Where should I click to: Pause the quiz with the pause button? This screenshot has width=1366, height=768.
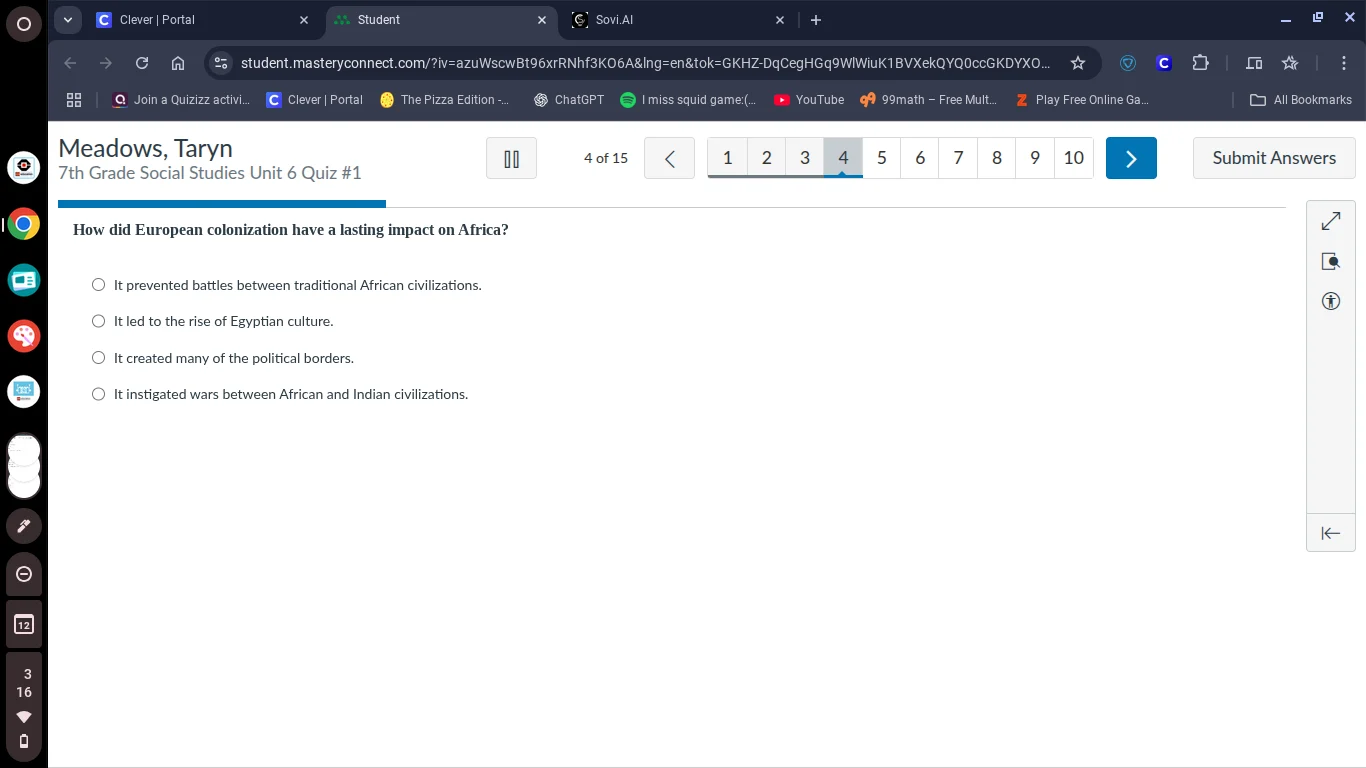[x=511, y=158]
